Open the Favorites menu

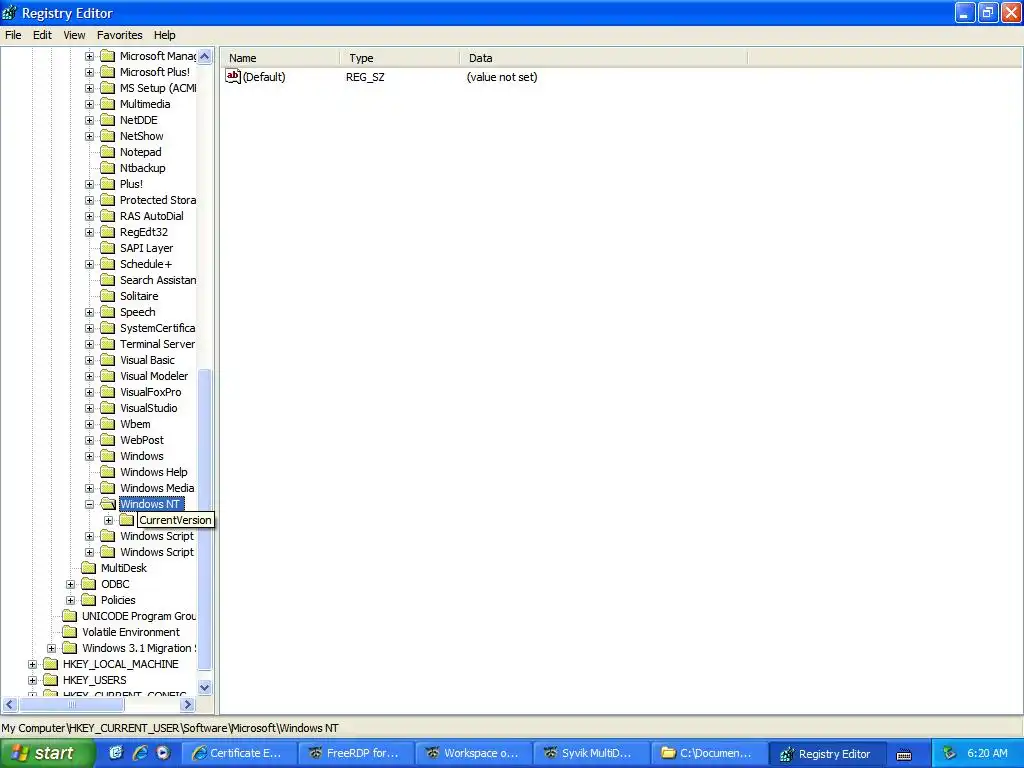[x=120, y=35]
